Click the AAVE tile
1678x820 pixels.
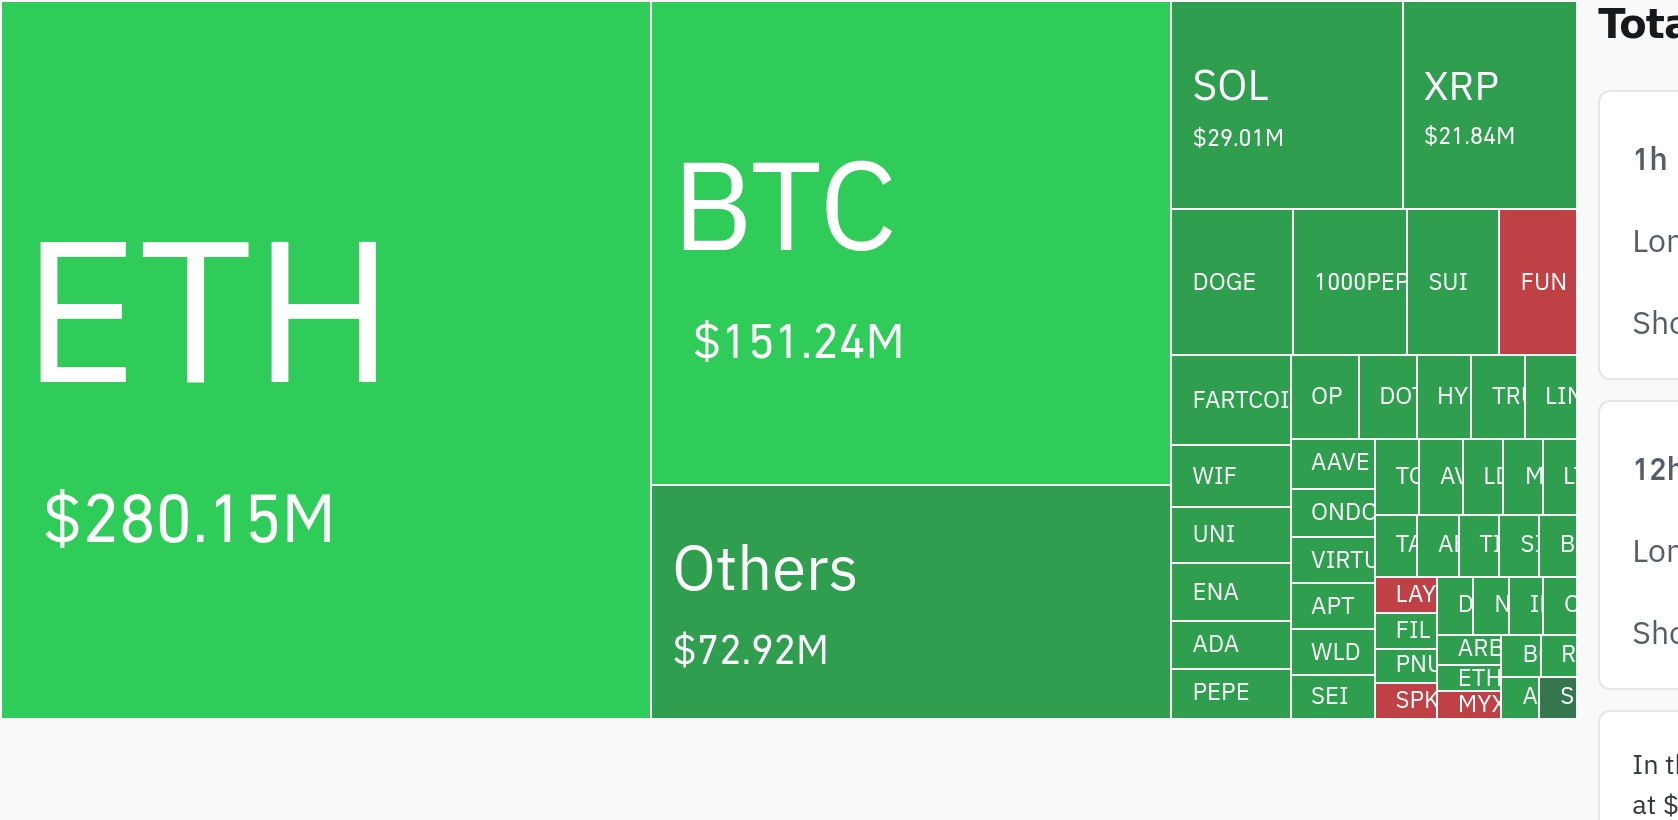point(1333,464)
